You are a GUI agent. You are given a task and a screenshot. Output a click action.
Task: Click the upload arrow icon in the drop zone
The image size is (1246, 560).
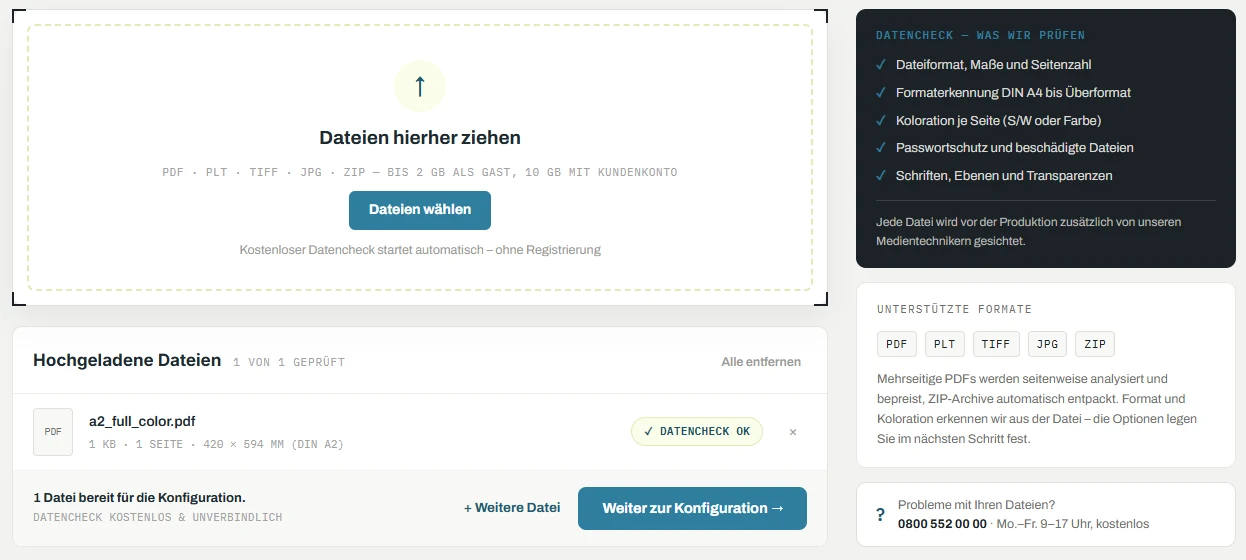(420, 86)
